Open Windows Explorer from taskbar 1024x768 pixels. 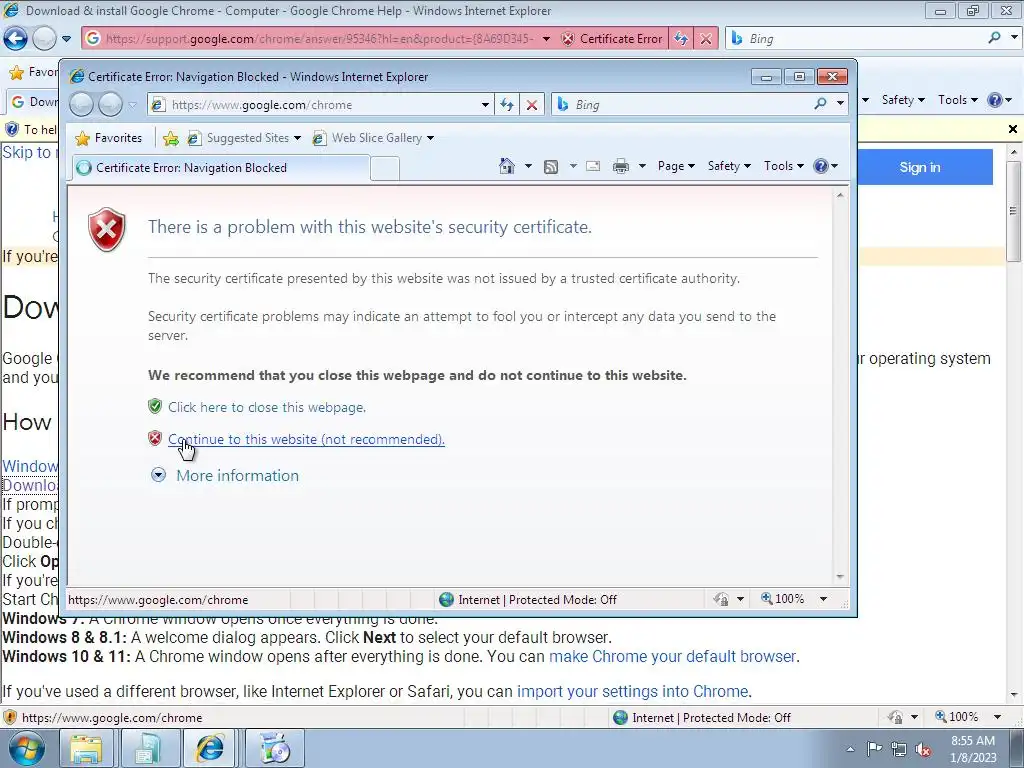pos(86,749)
